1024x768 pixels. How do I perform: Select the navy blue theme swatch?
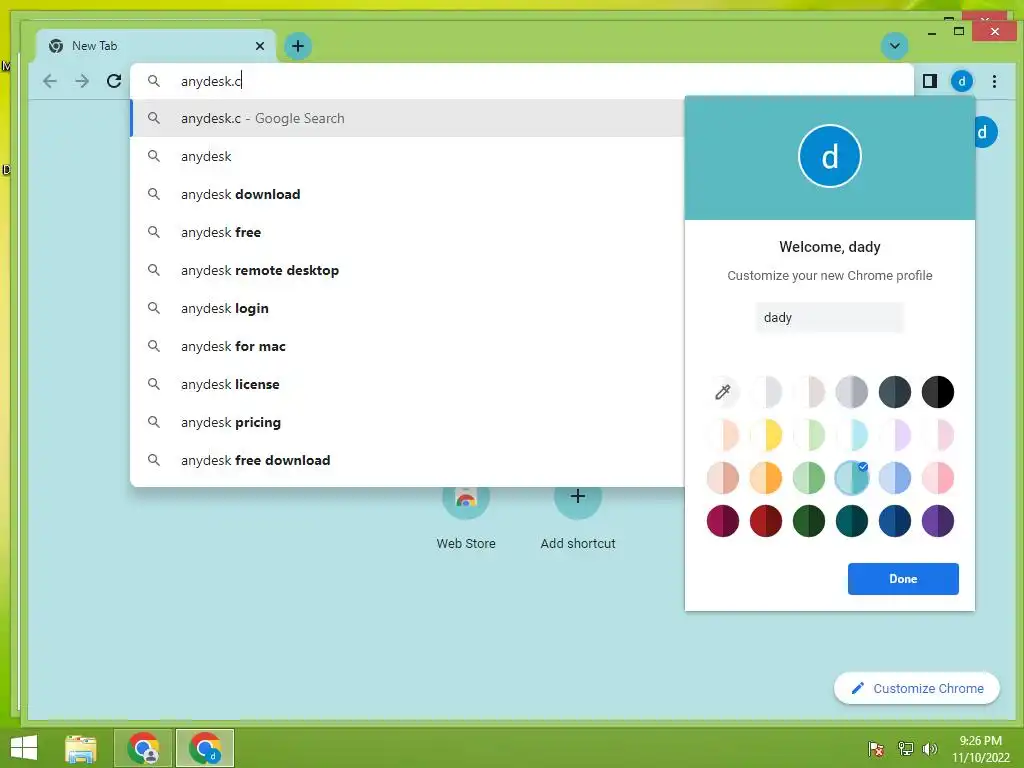click(894, 521)
